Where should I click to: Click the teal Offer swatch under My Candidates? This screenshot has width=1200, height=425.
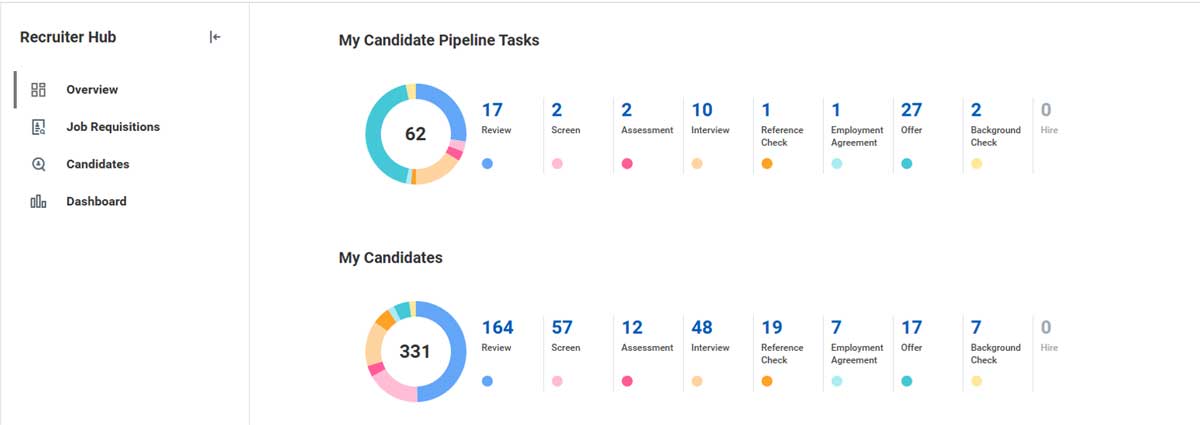coord(907,381)
